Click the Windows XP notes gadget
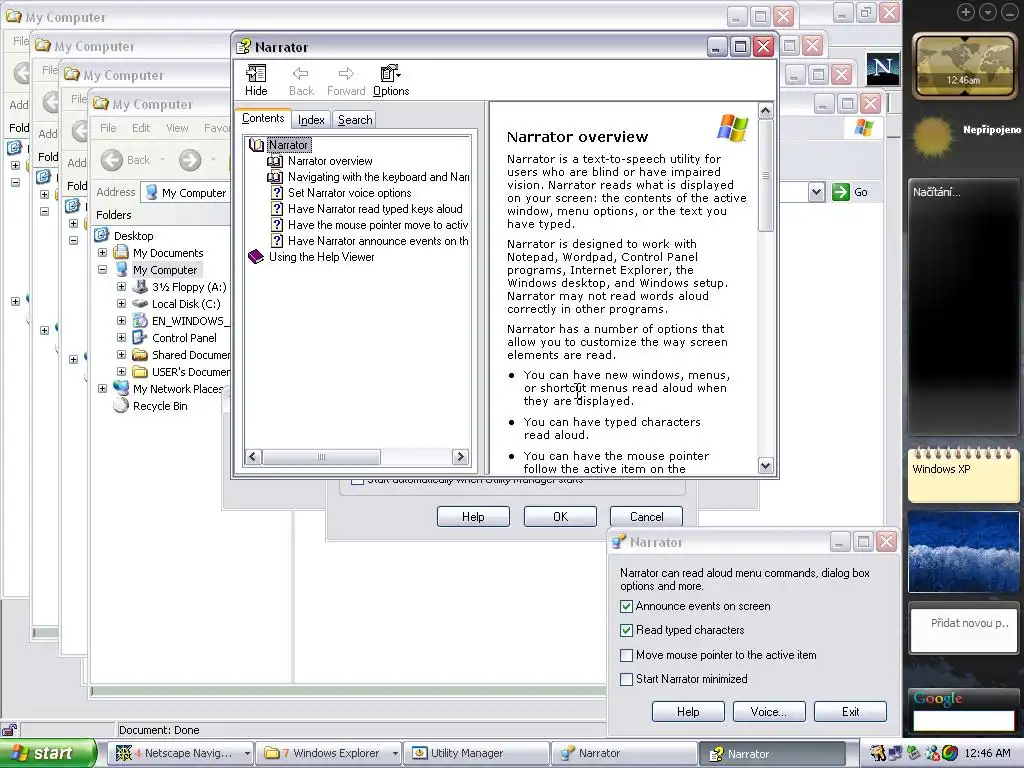Image resolution: width=1024 pixels, height=768 pixels. click(x=963, y=475)
